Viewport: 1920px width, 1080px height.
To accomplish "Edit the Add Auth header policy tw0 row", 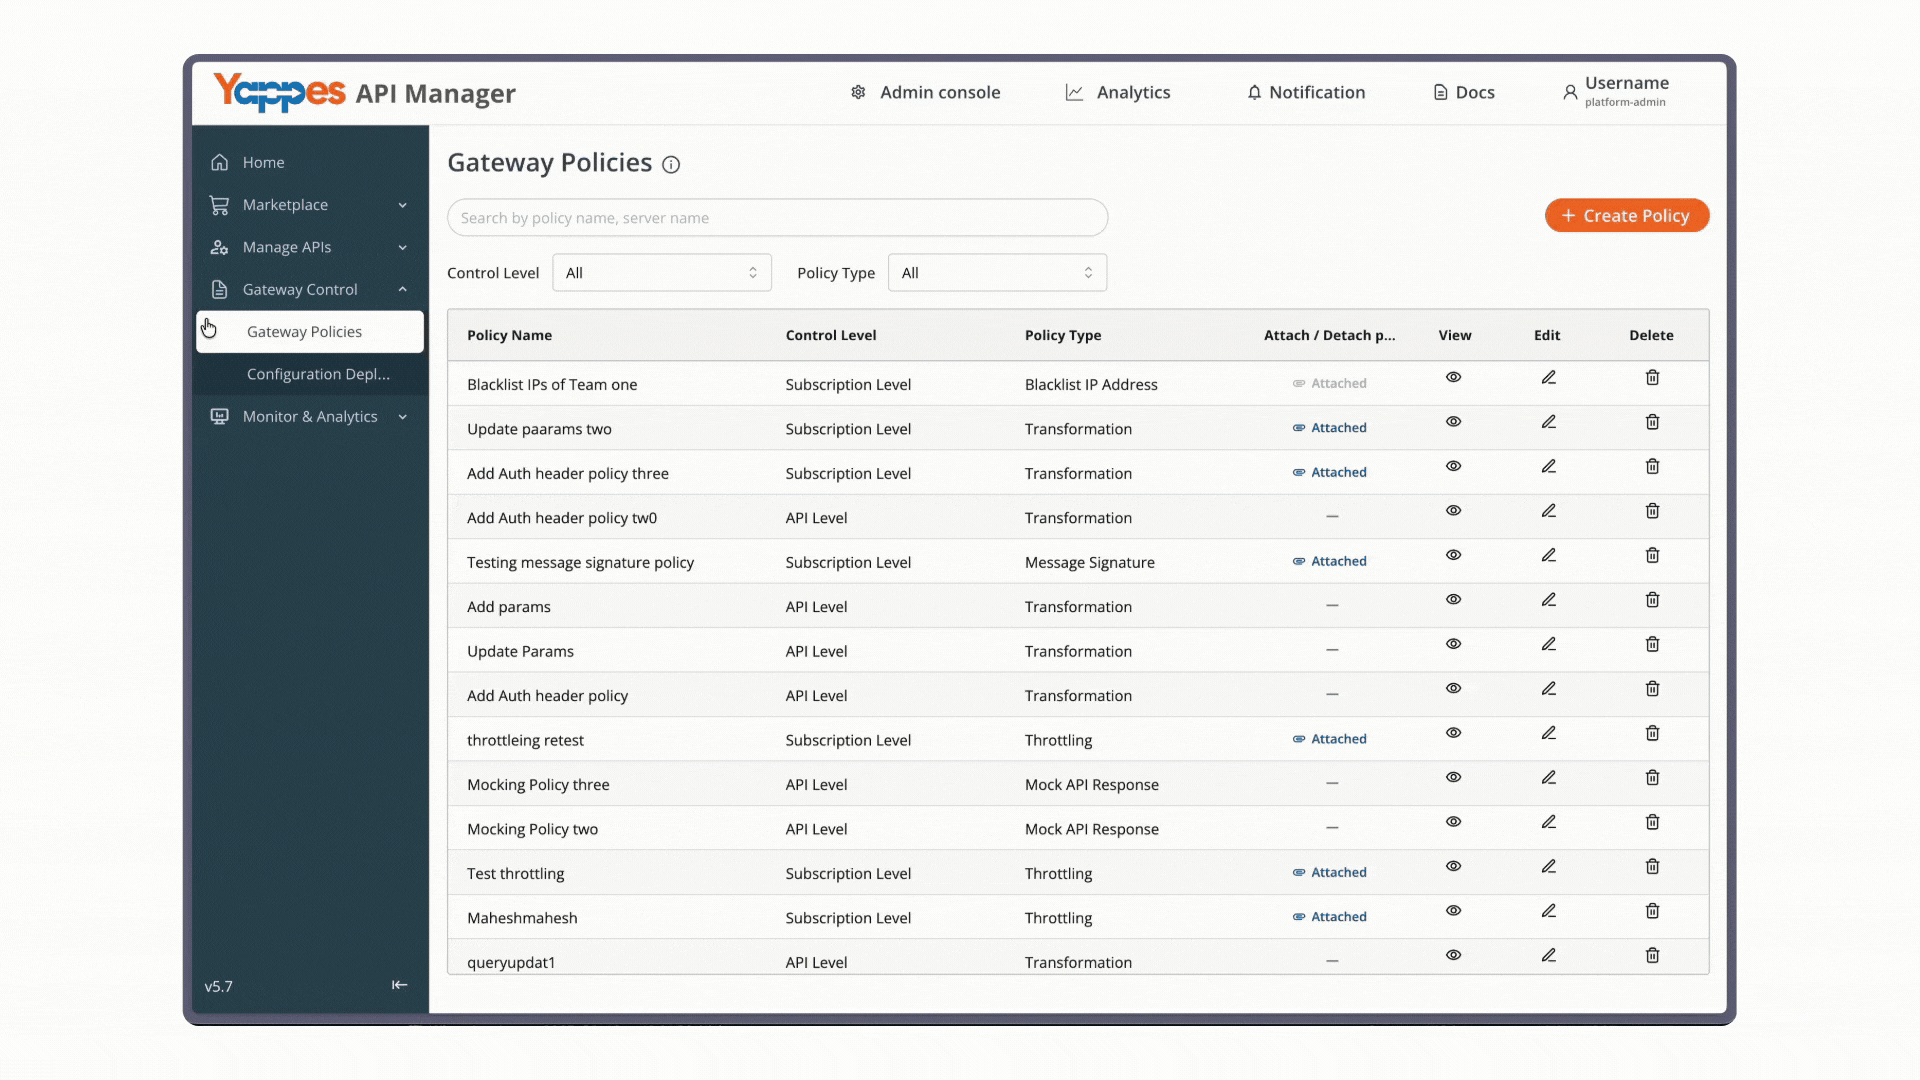I will point(1548,511).
